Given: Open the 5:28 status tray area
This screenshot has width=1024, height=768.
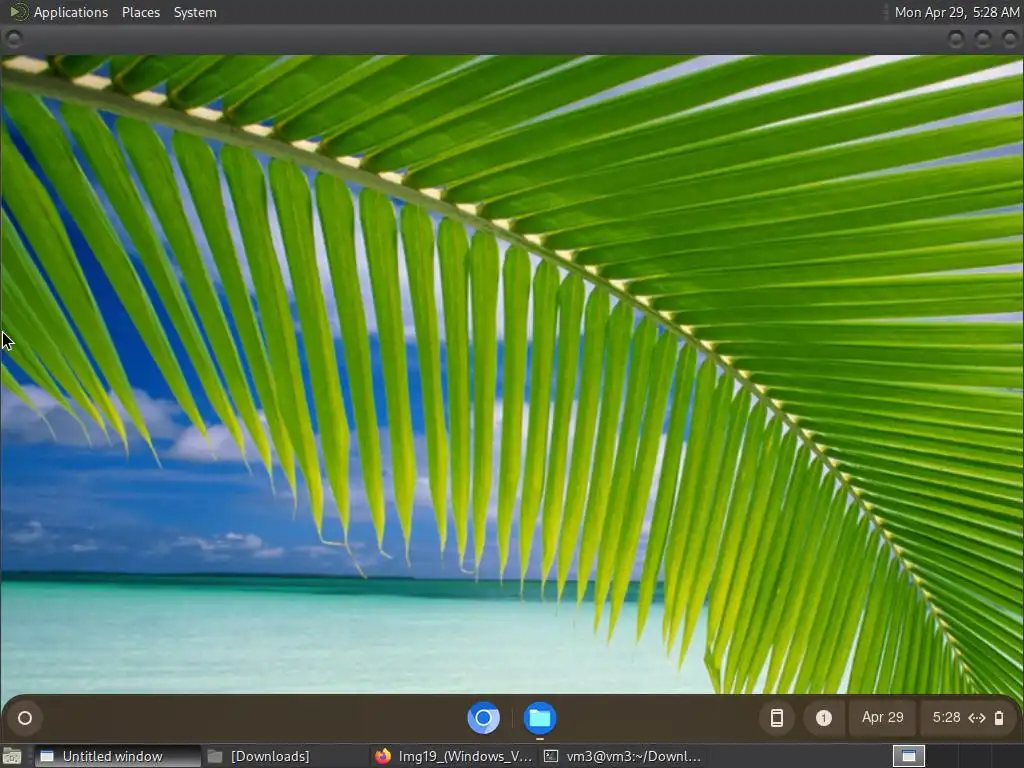Looking at the screenshot, I should click(x=967, y=718).
